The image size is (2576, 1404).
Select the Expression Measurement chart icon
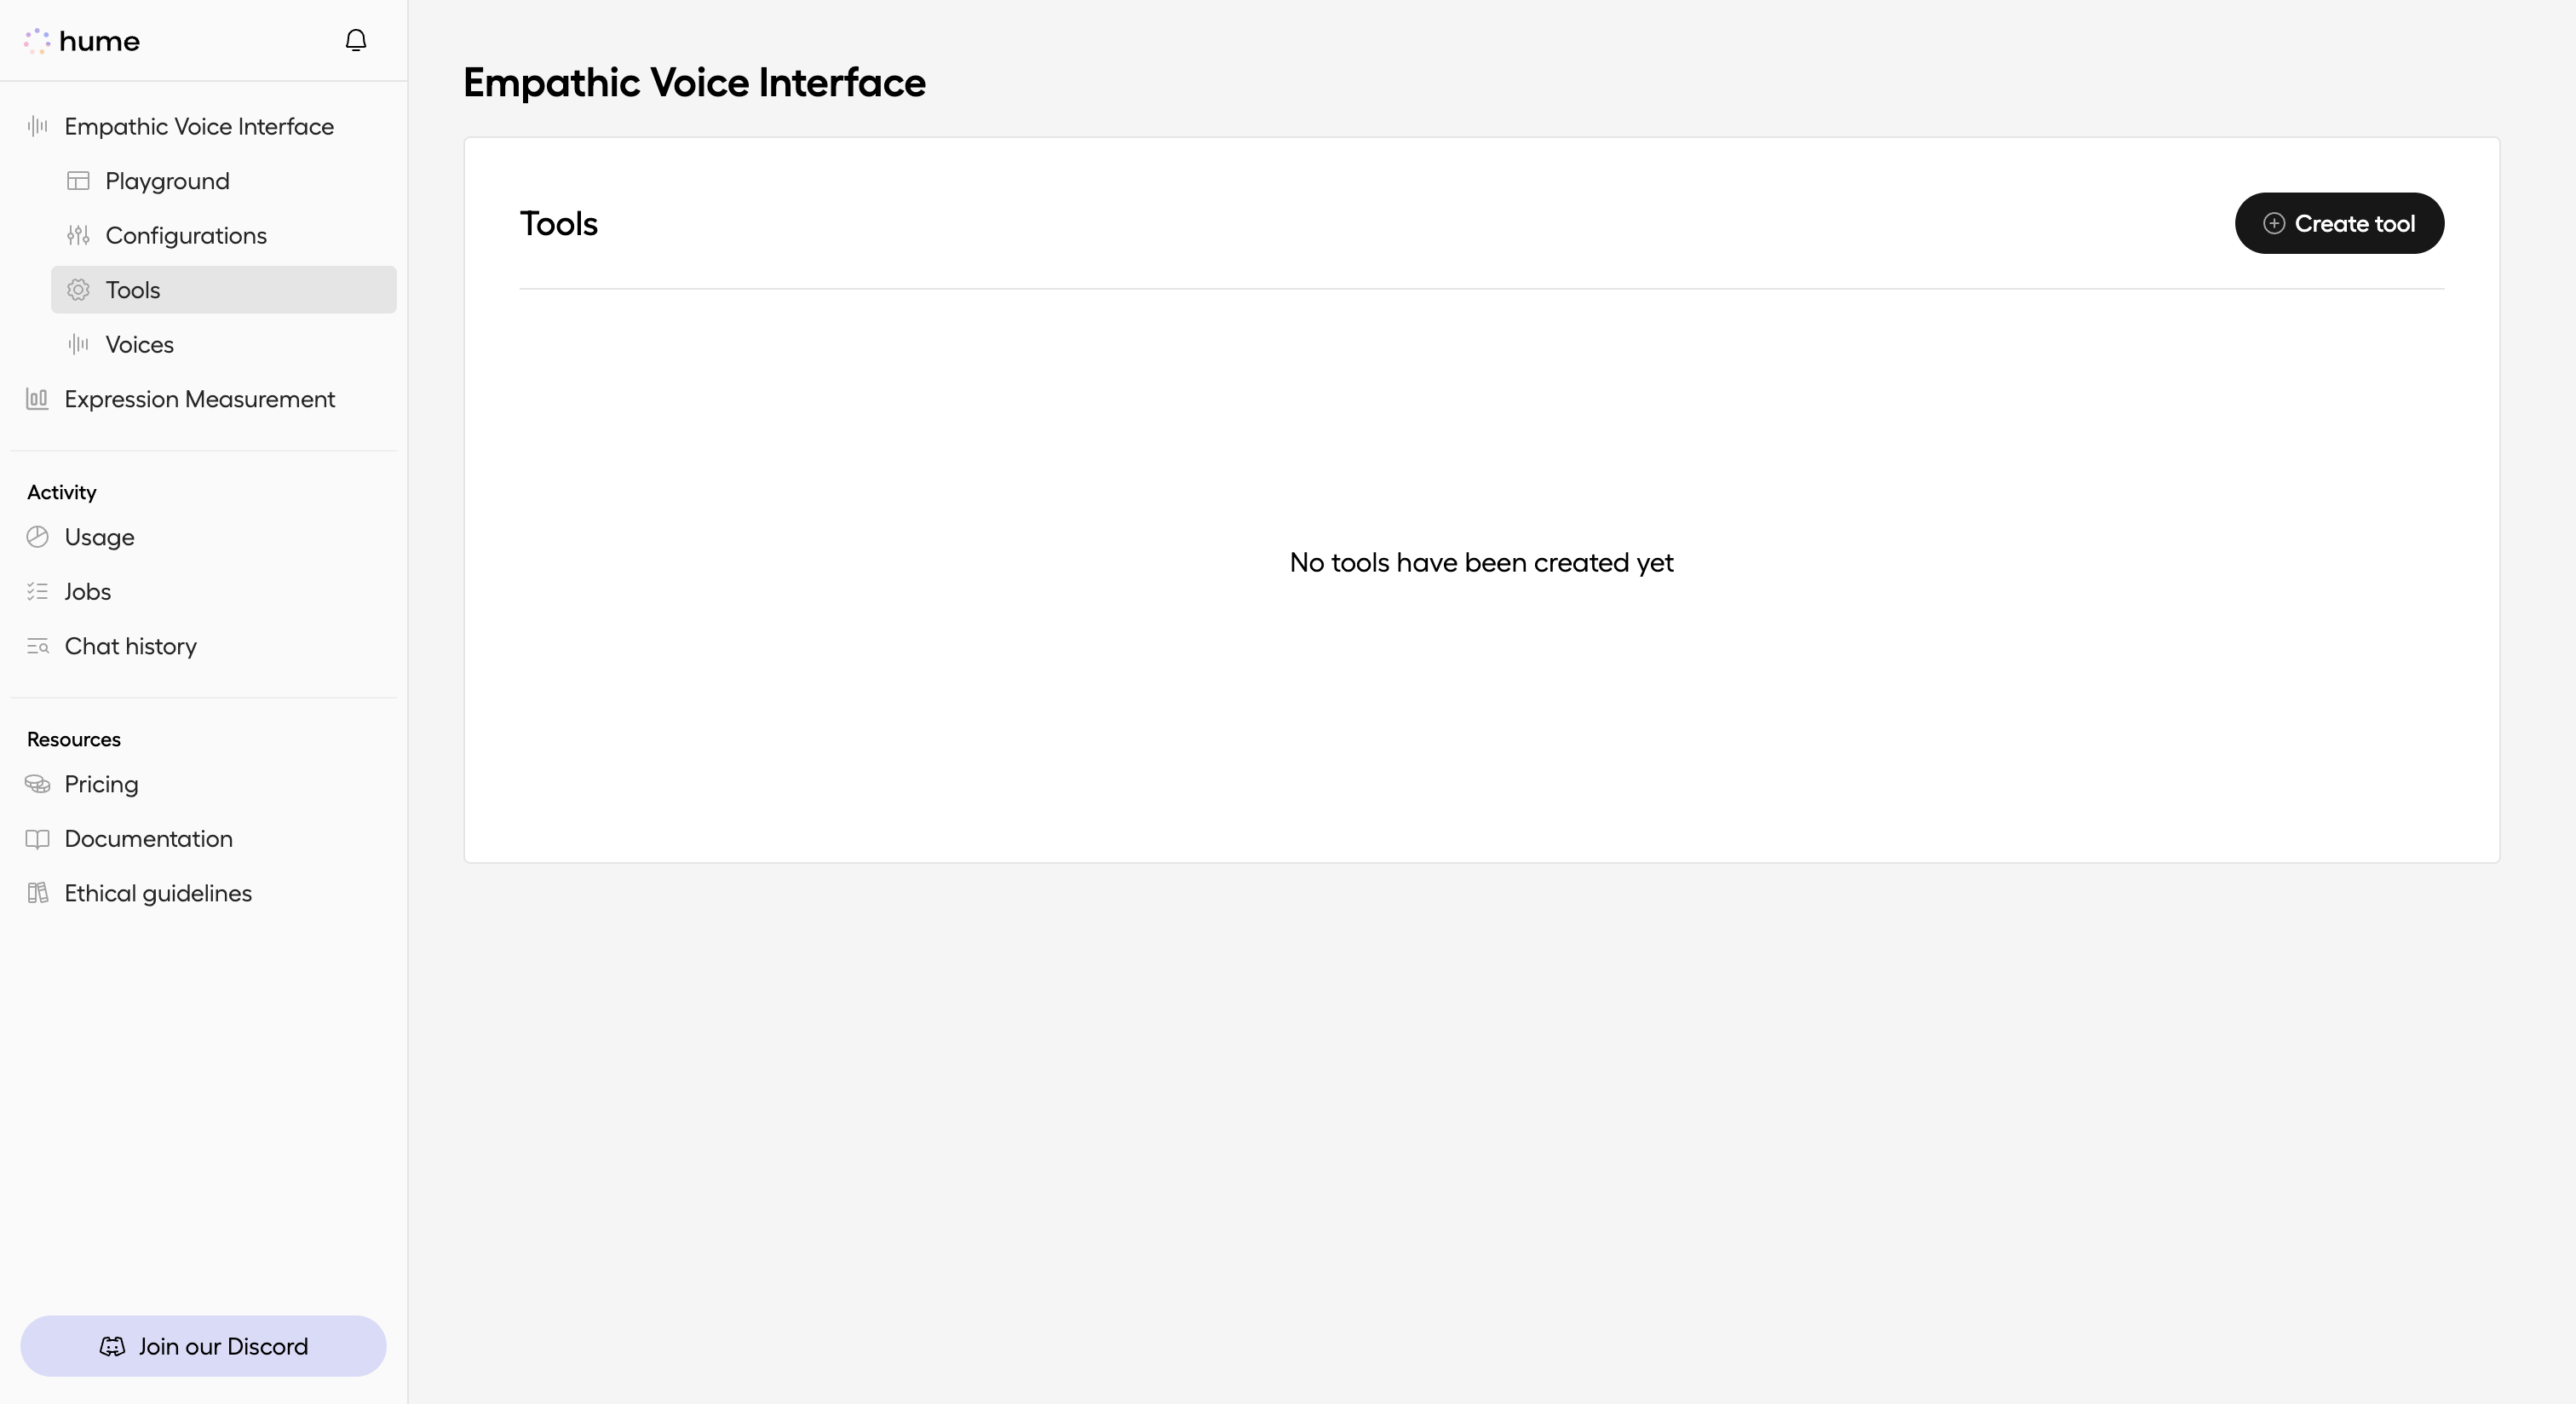pyautogui.click(x=37, y=398)
